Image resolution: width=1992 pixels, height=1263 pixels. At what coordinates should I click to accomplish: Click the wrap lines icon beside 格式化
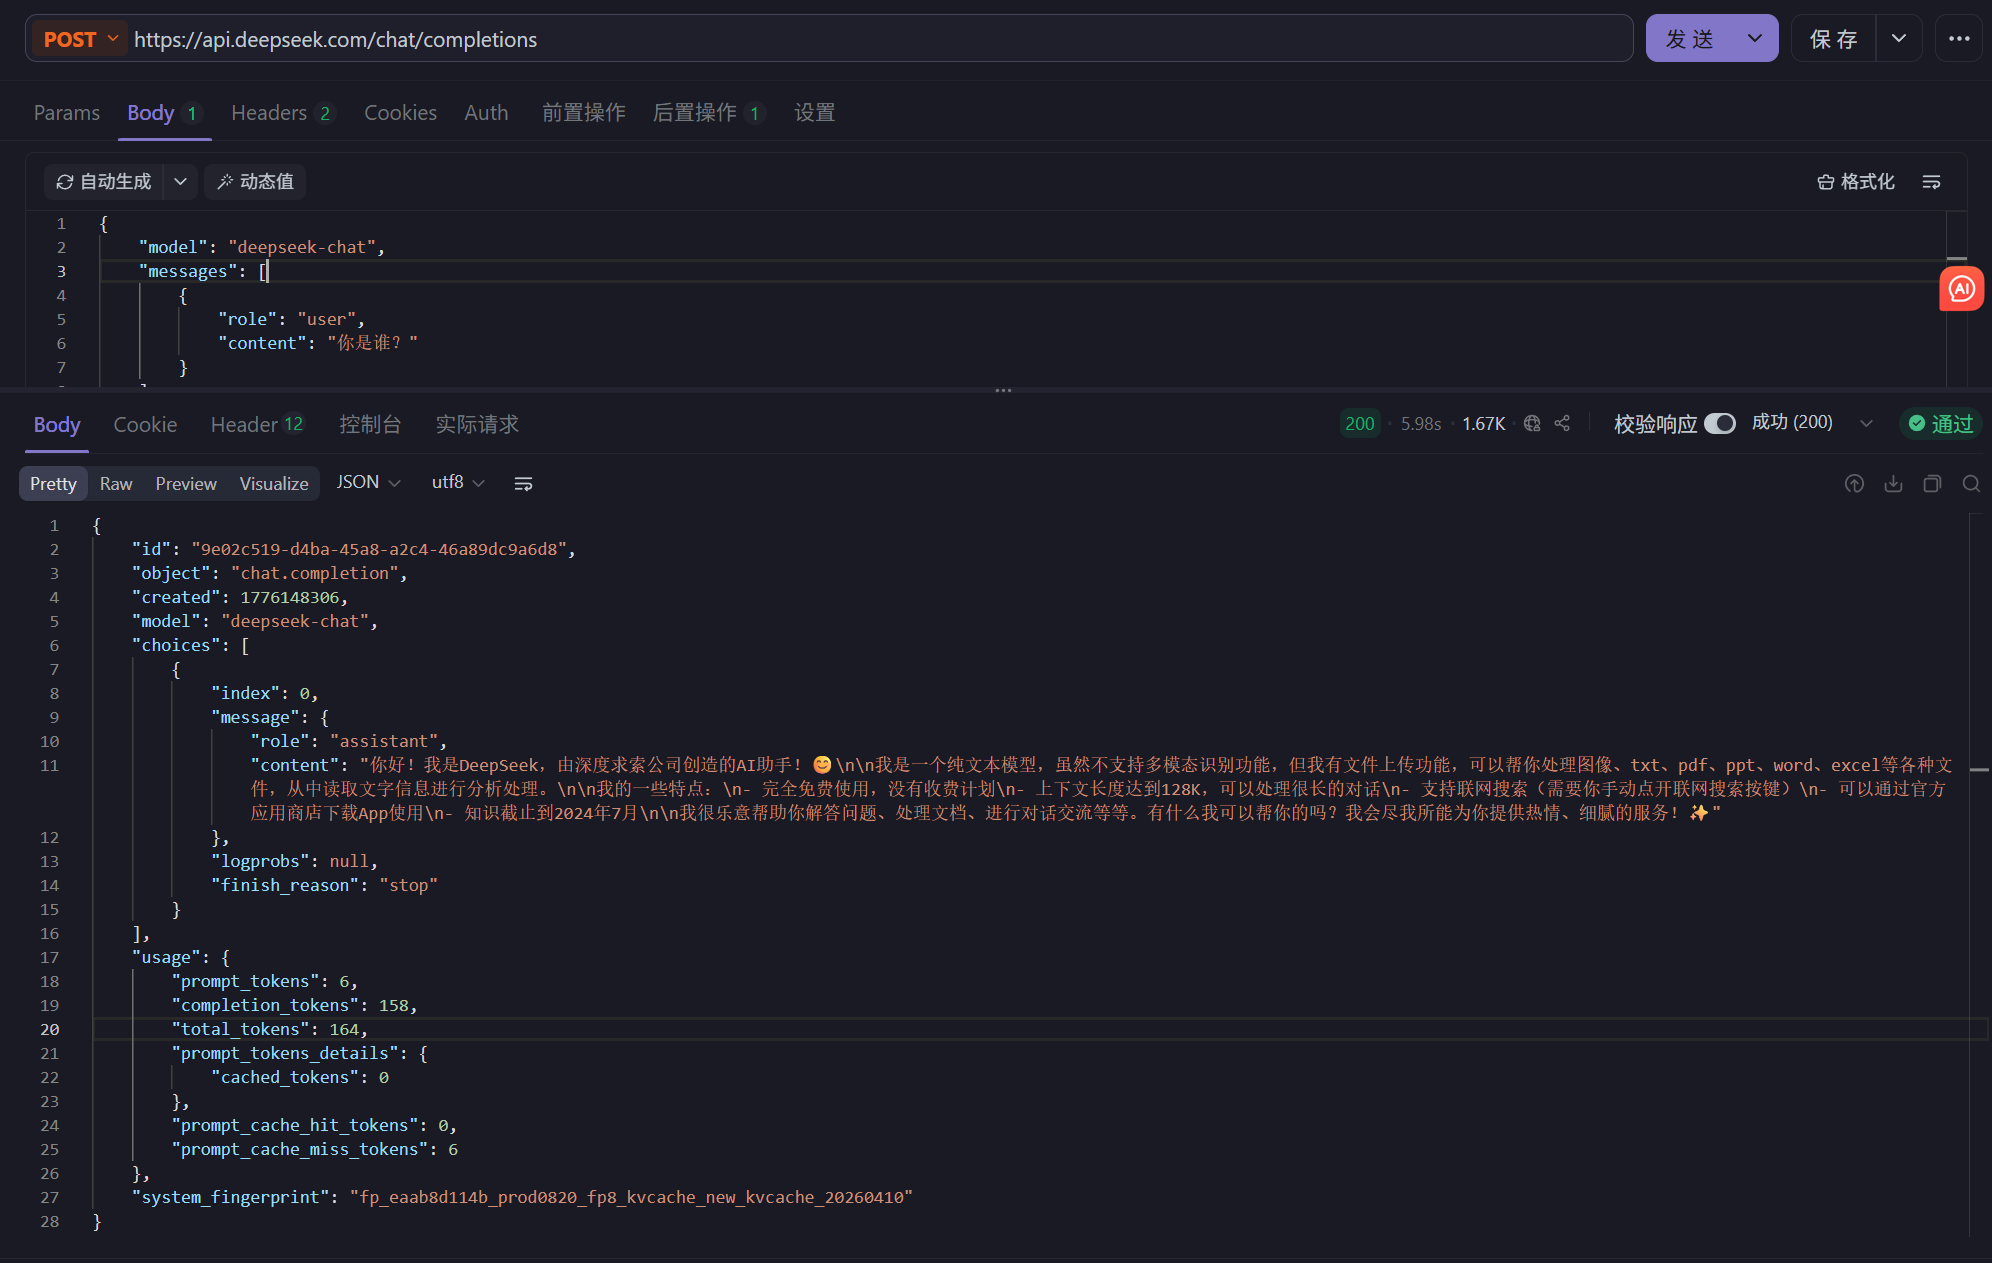1931,182
